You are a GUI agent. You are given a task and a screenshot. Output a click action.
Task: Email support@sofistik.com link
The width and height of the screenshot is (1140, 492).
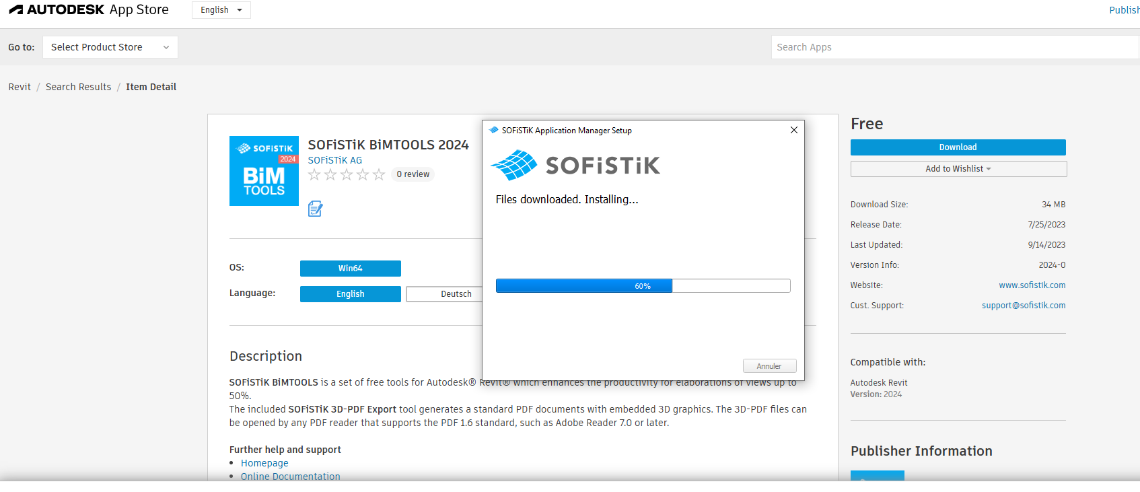click(1024, 305)
